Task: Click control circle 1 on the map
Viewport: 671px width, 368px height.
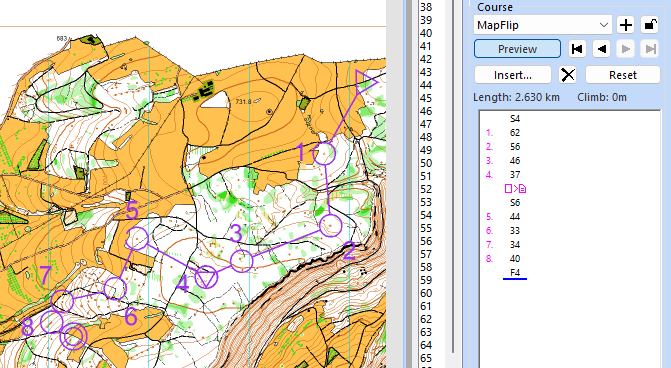Action: coord(324,154)
